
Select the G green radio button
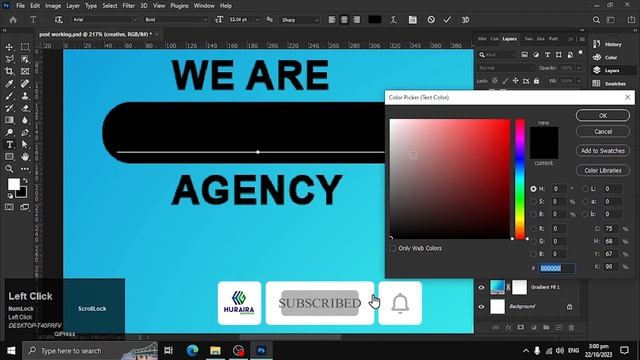[533, 241]
